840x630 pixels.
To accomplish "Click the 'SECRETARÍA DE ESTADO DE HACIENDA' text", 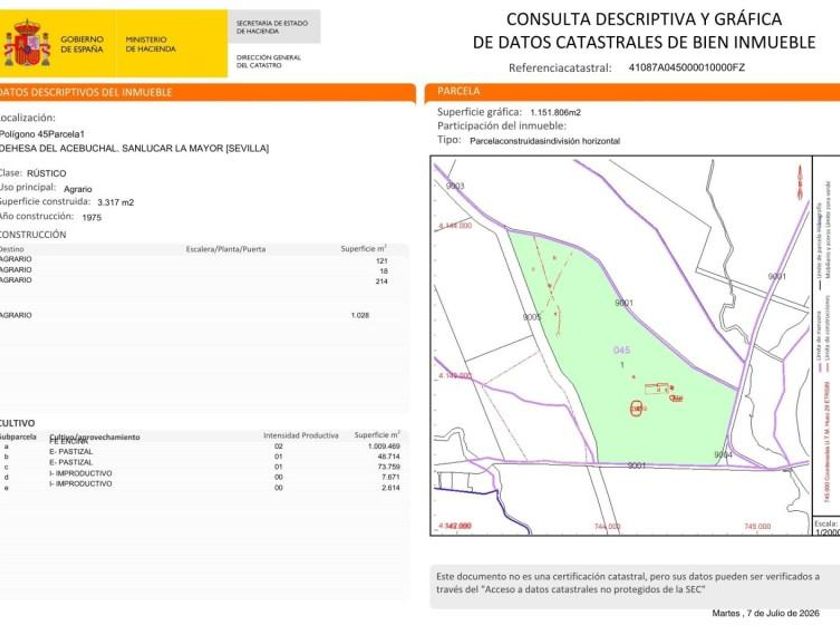I will (x=272, y=27).
